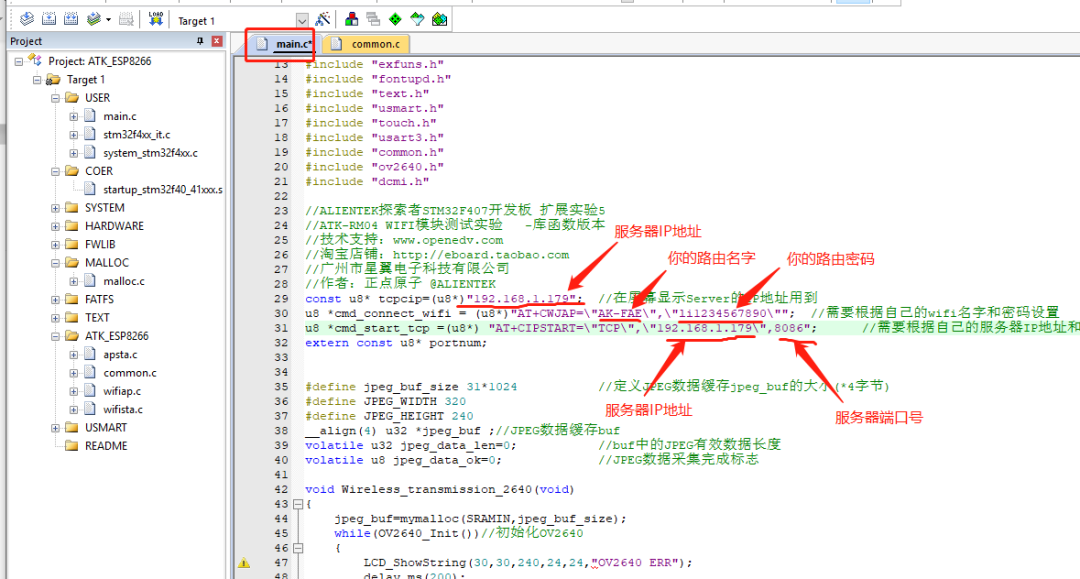Place cursor on '#include "ov2640.h"' line

click(374, 167)
